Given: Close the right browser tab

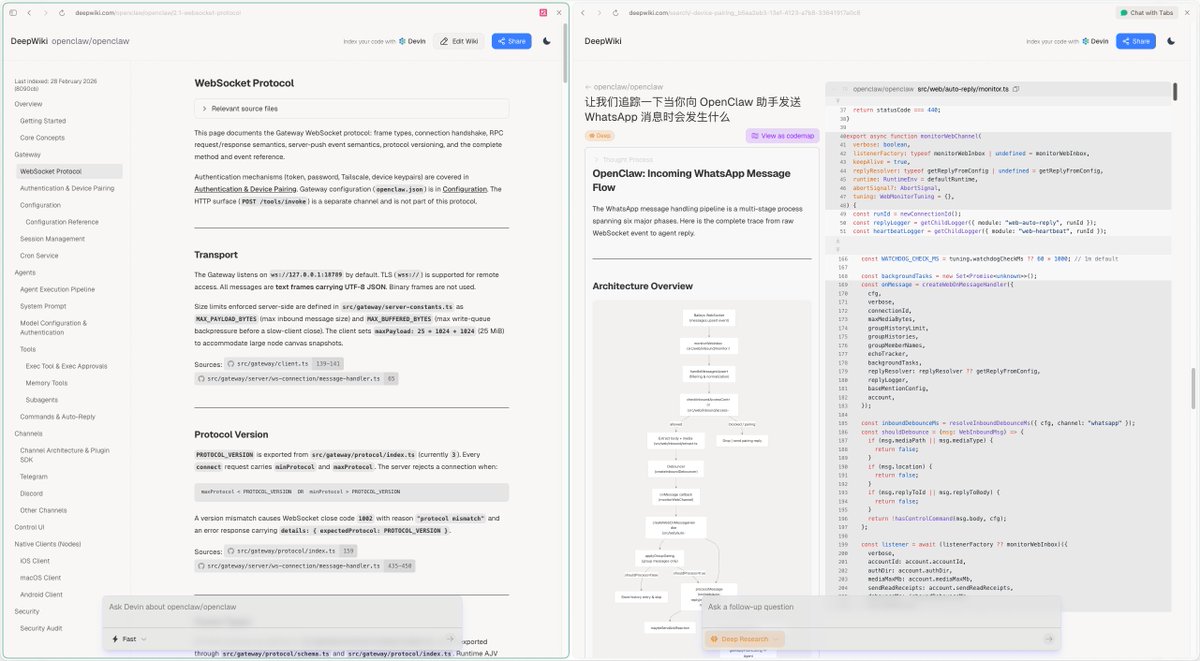Looking at the screenshot, I should click(1189, 12).
